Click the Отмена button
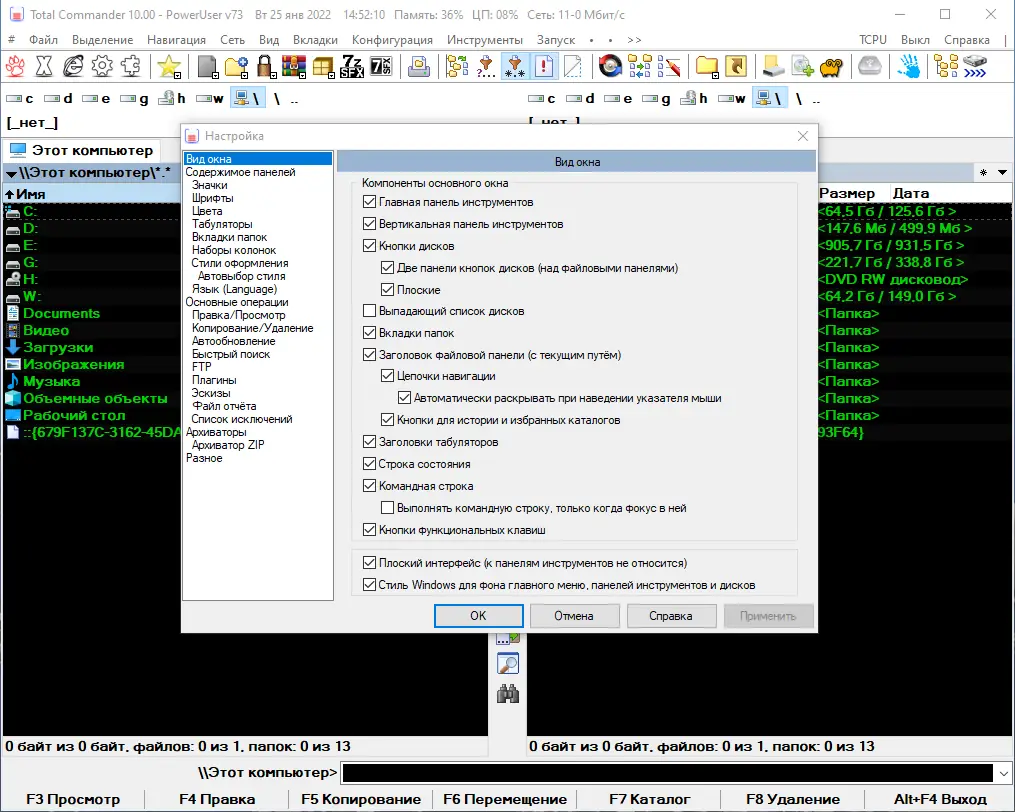 (574, 616)
